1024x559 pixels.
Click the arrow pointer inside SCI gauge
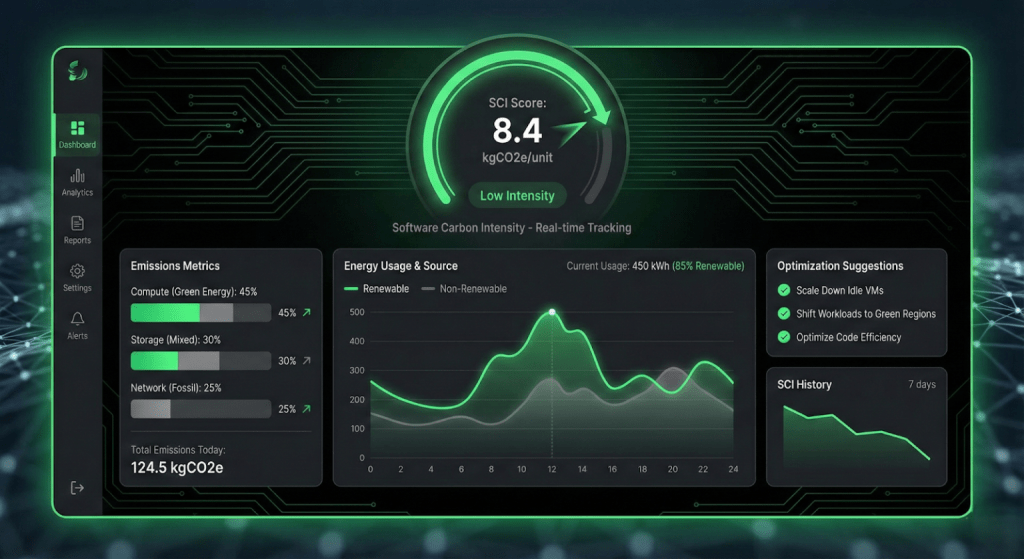tap(569, 133)
